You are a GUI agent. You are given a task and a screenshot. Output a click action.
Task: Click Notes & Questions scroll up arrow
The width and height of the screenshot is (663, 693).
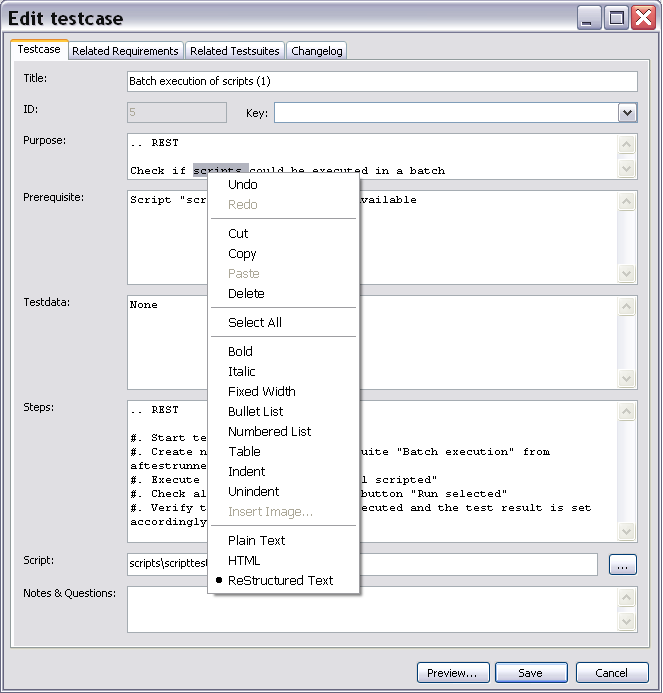(627, 598)
